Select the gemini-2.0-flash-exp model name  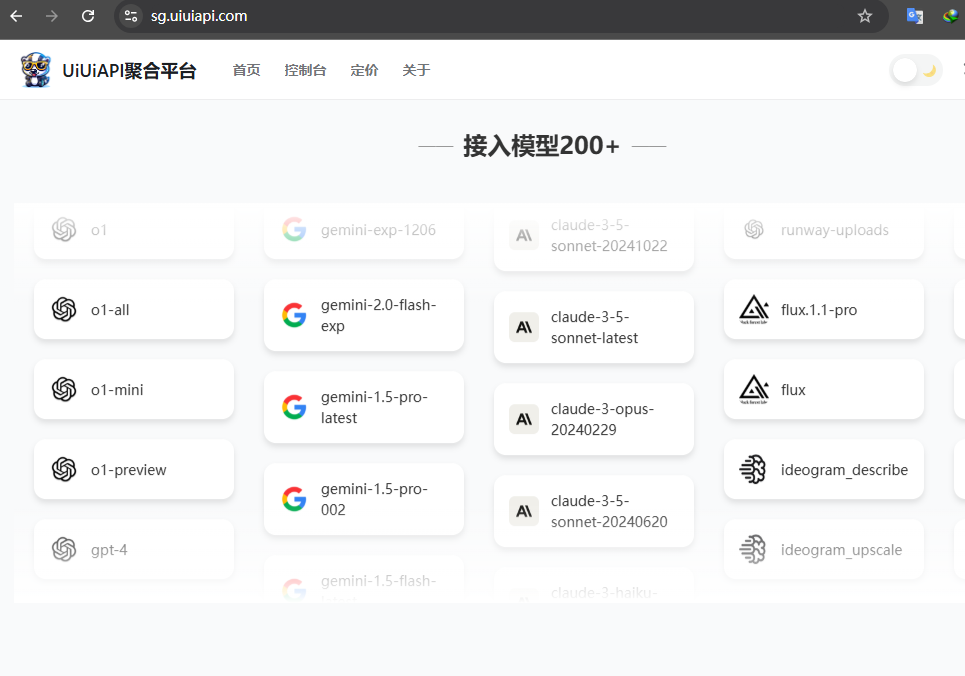point(378,315)
